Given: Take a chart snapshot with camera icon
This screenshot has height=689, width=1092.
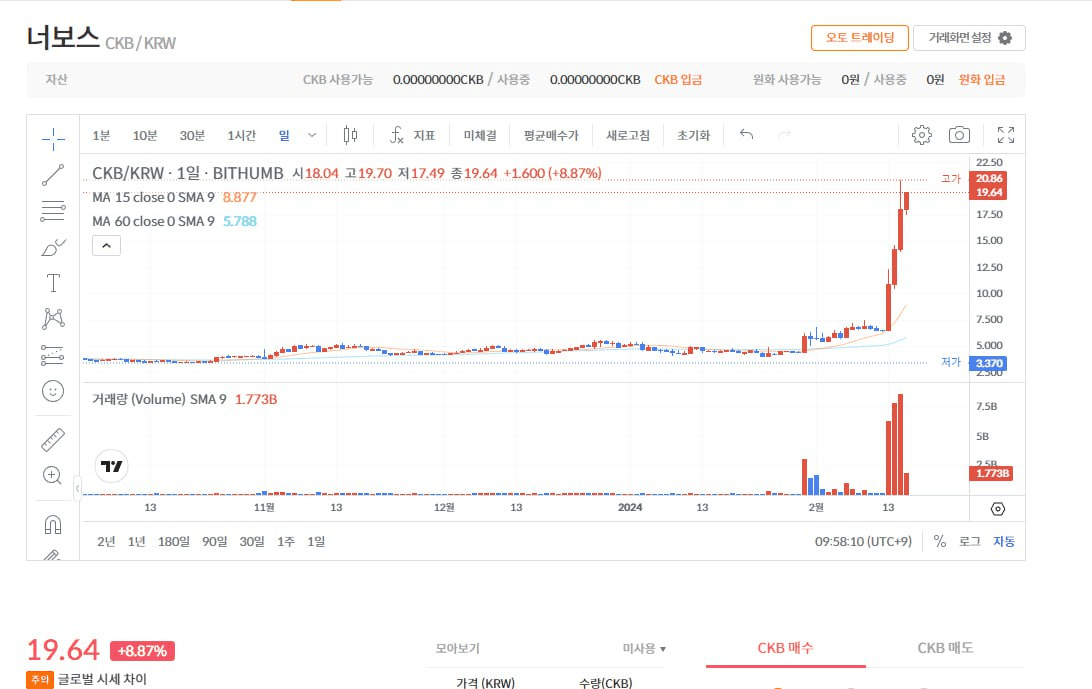Looking at the screenshot, I should tap(959, 135).
